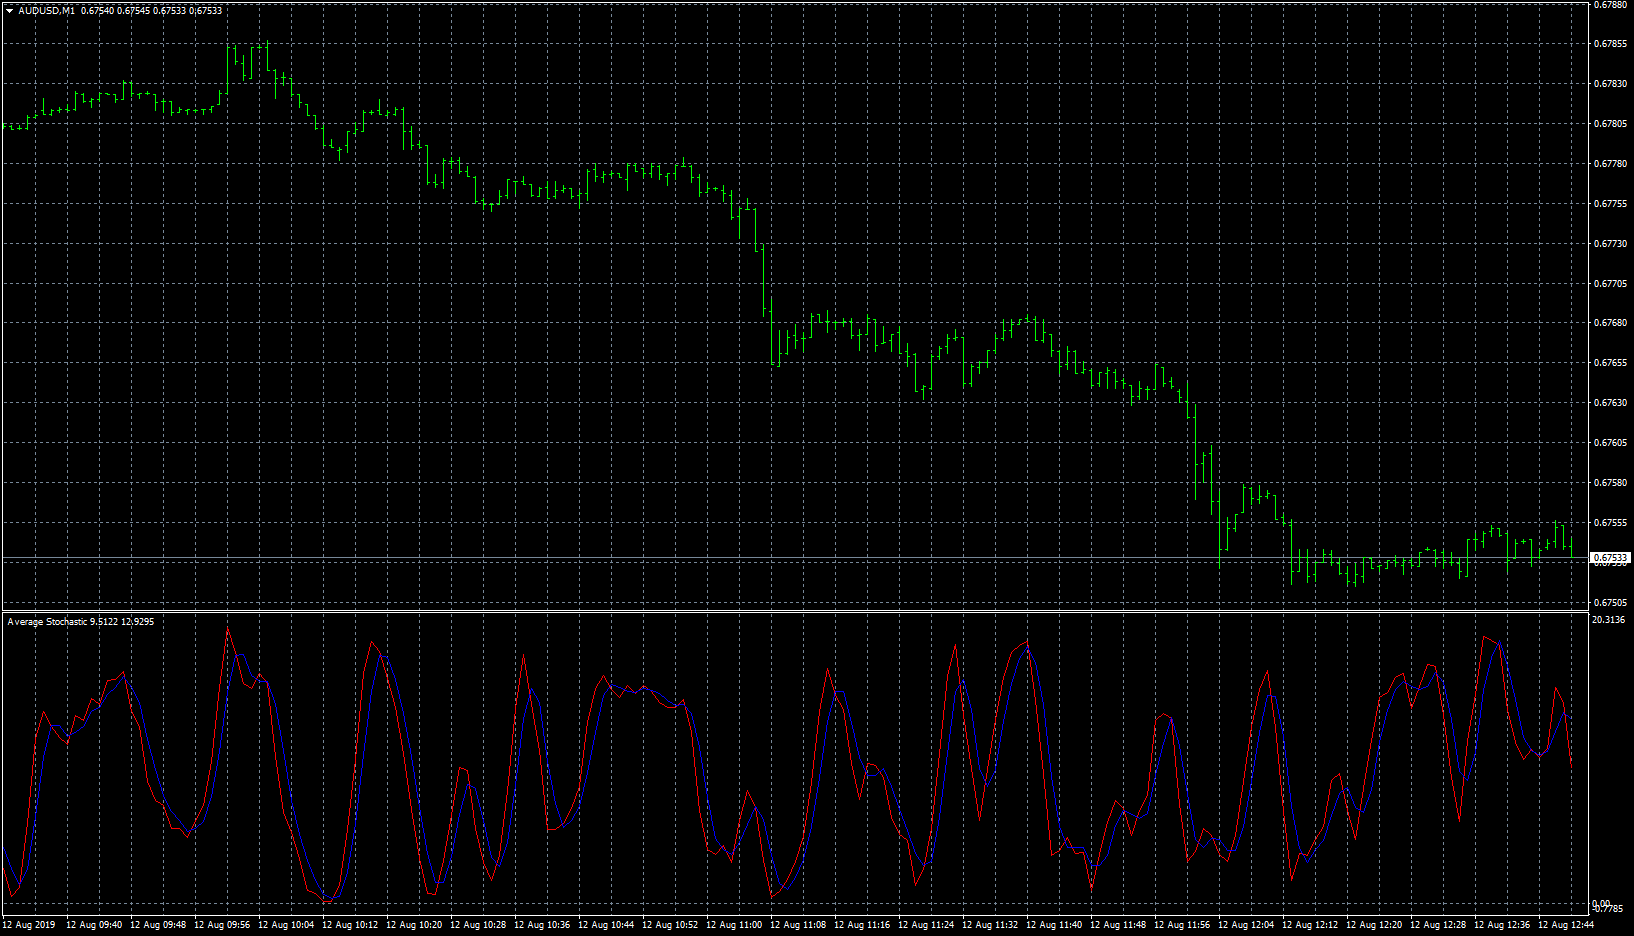Click the 12 Aug 11:16 time label
This screenshot has width=1634, height=936.
click(862, 925)
